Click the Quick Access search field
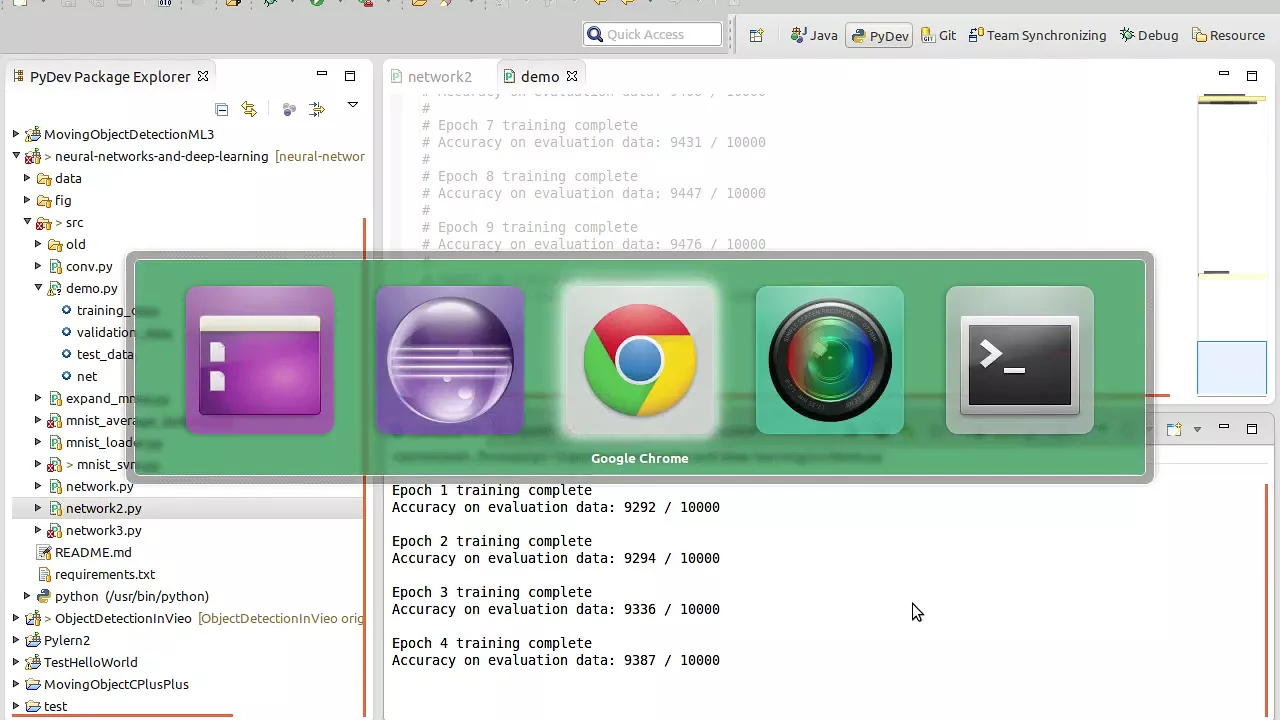1280x720 pixels. pos(652,34)
